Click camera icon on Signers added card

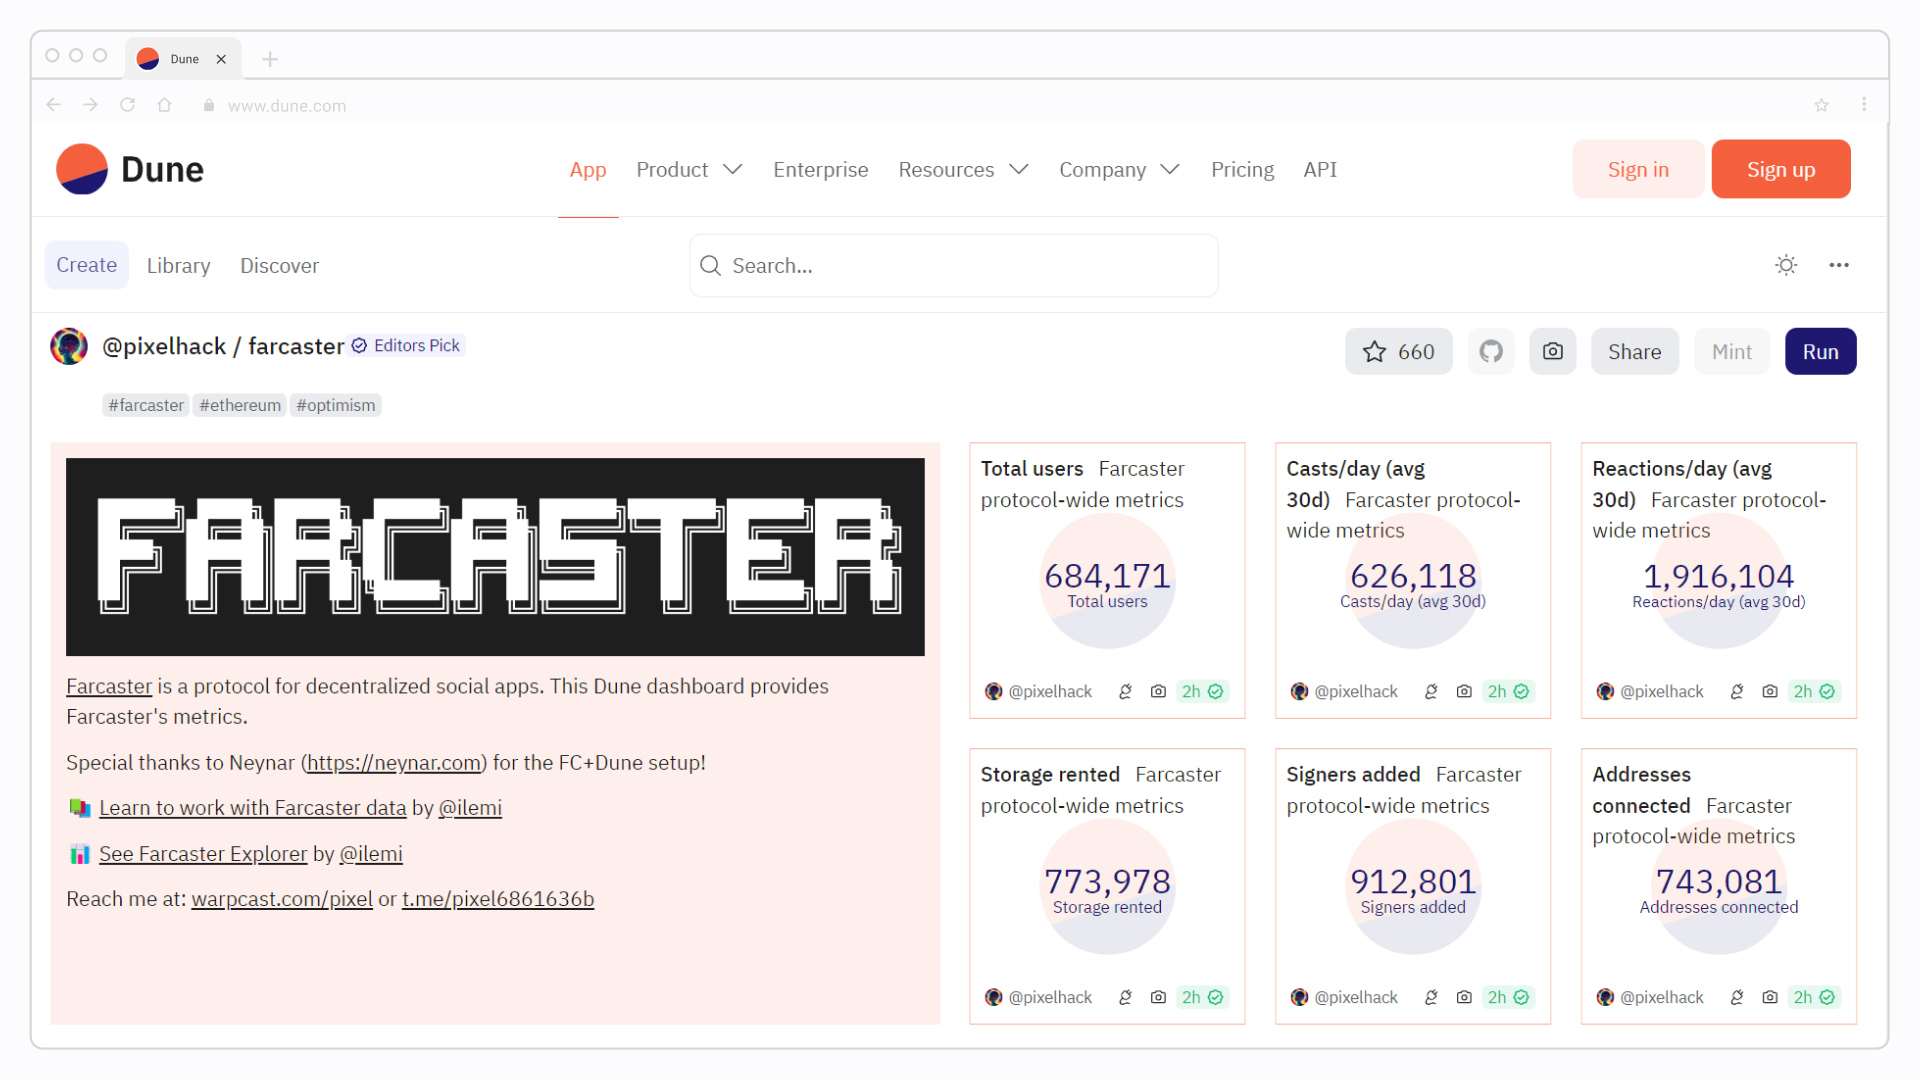point(1464,997)
